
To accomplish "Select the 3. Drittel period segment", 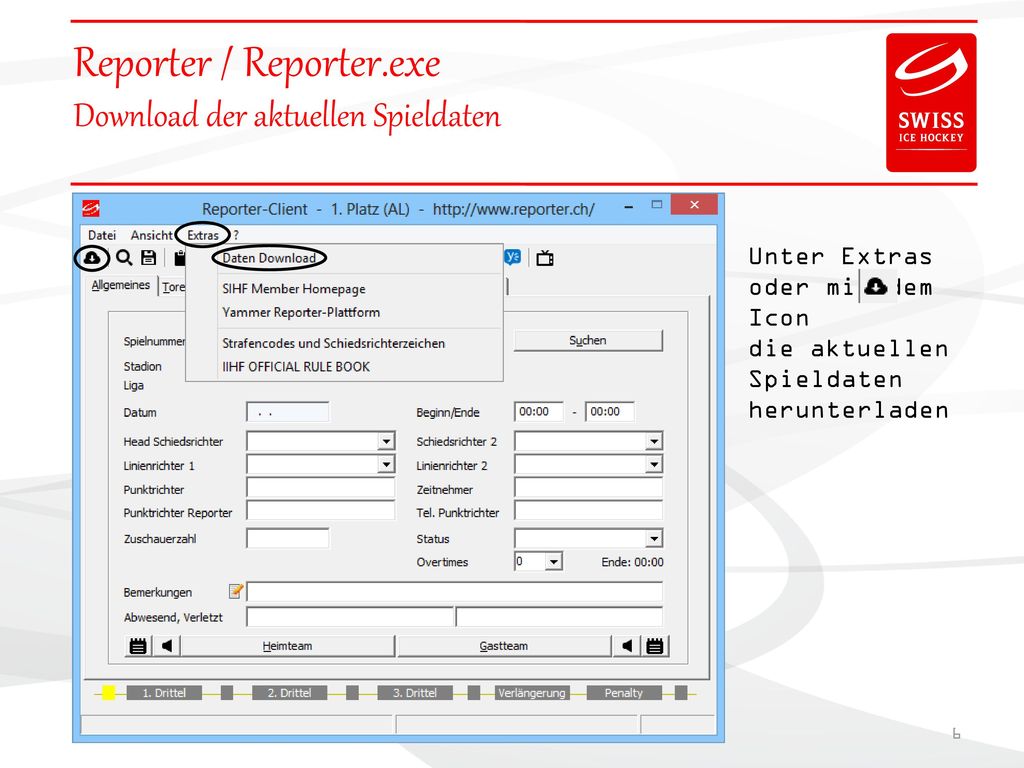I will (415, 693).
